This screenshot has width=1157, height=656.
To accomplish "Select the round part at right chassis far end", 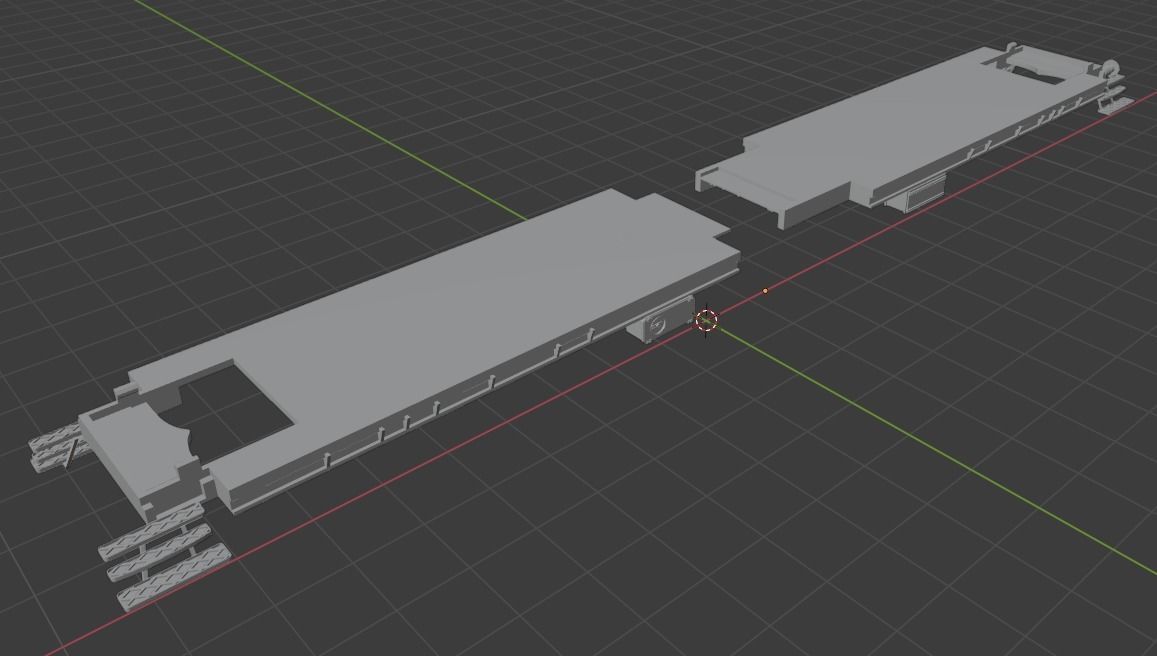I will tap(1109, 69).
